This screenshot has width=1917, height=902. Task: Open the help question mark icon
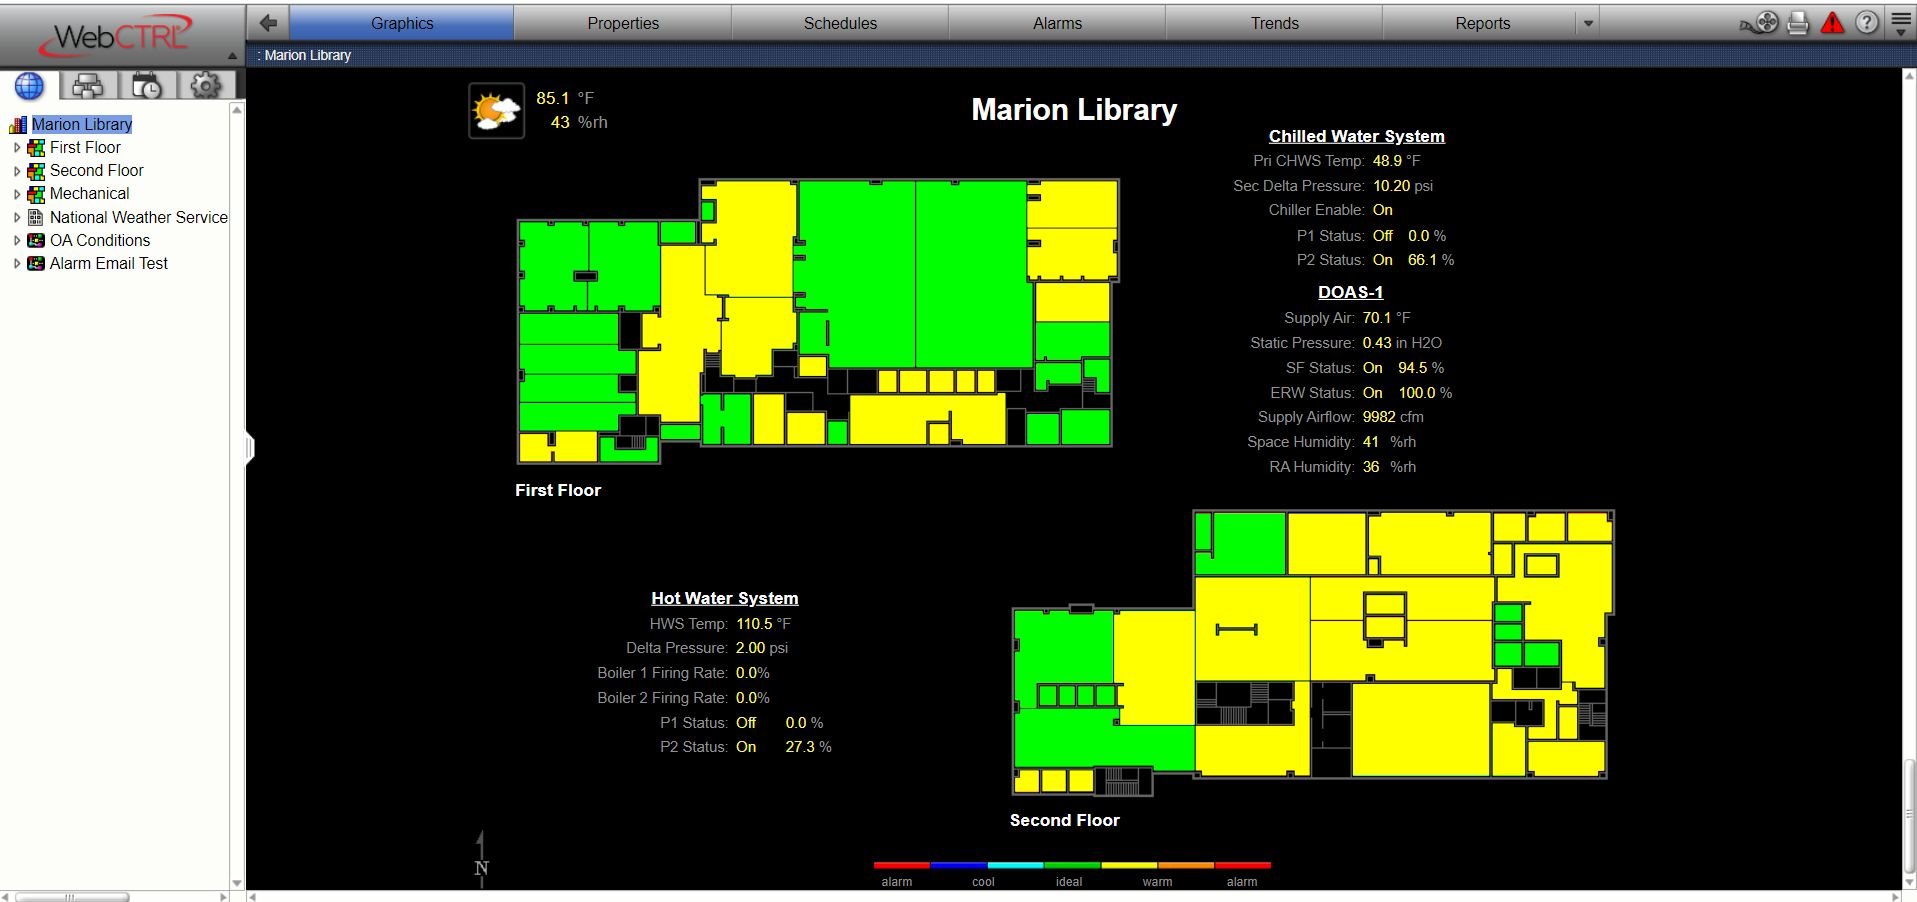coord(1866,23)
